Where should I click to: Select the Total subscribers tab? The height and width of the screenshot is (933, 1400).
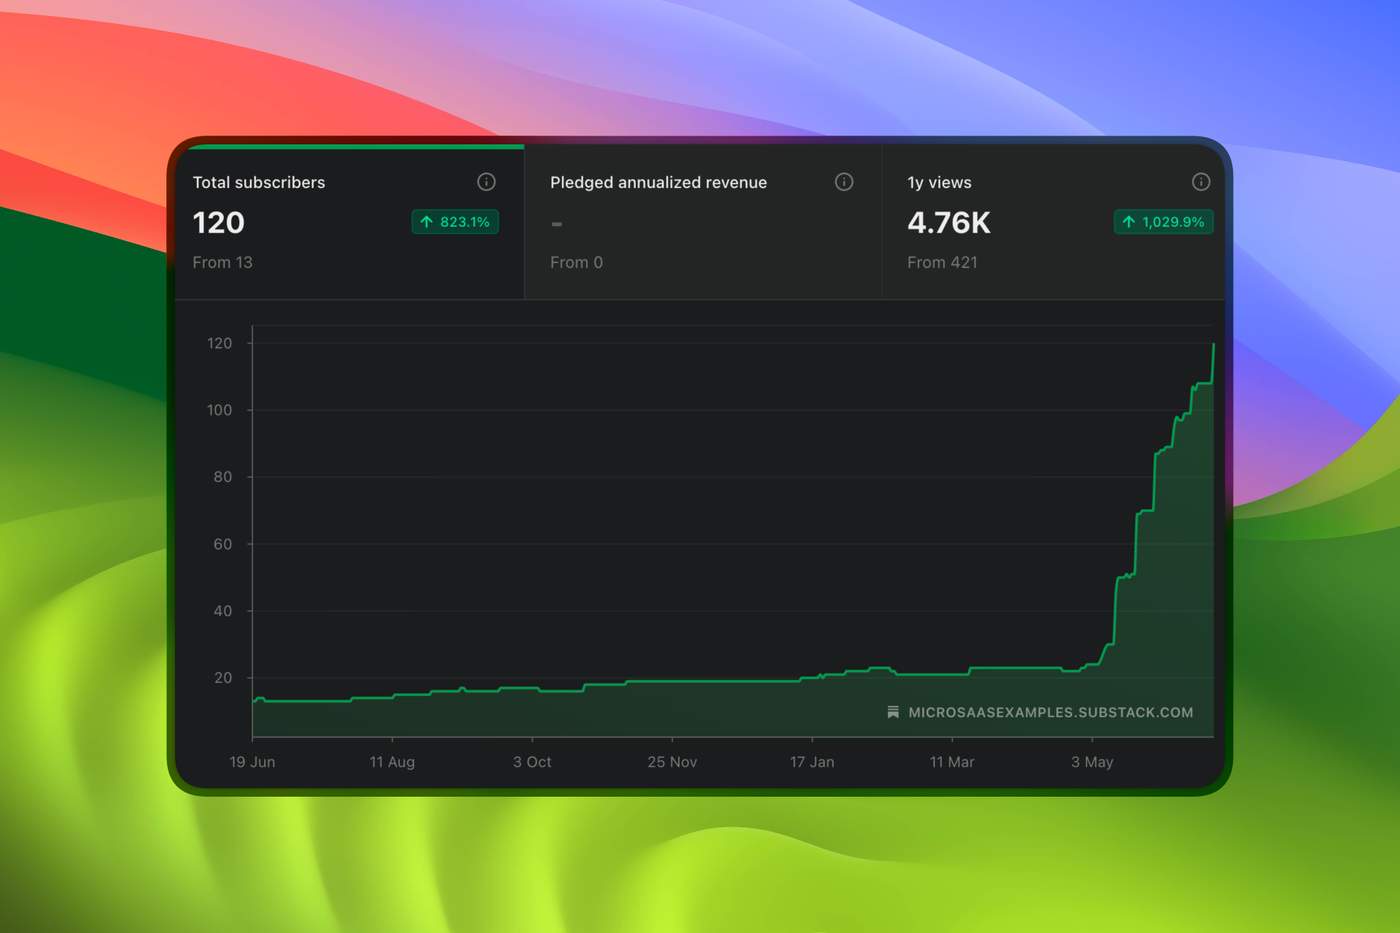pyautogui.click(x=349, y=222)
